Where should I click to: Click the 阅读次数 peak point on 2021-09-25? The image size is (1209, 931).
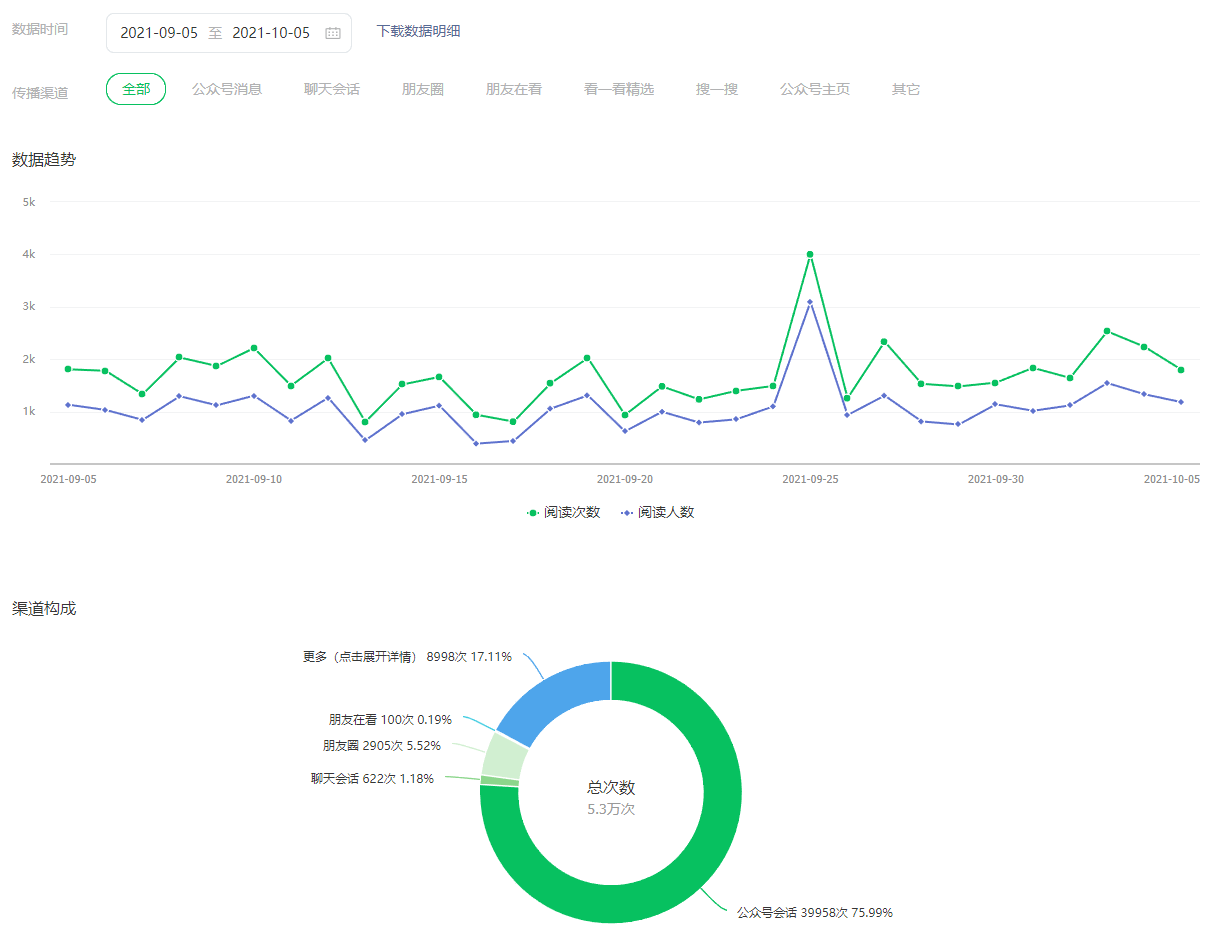(x=810, y=254)
